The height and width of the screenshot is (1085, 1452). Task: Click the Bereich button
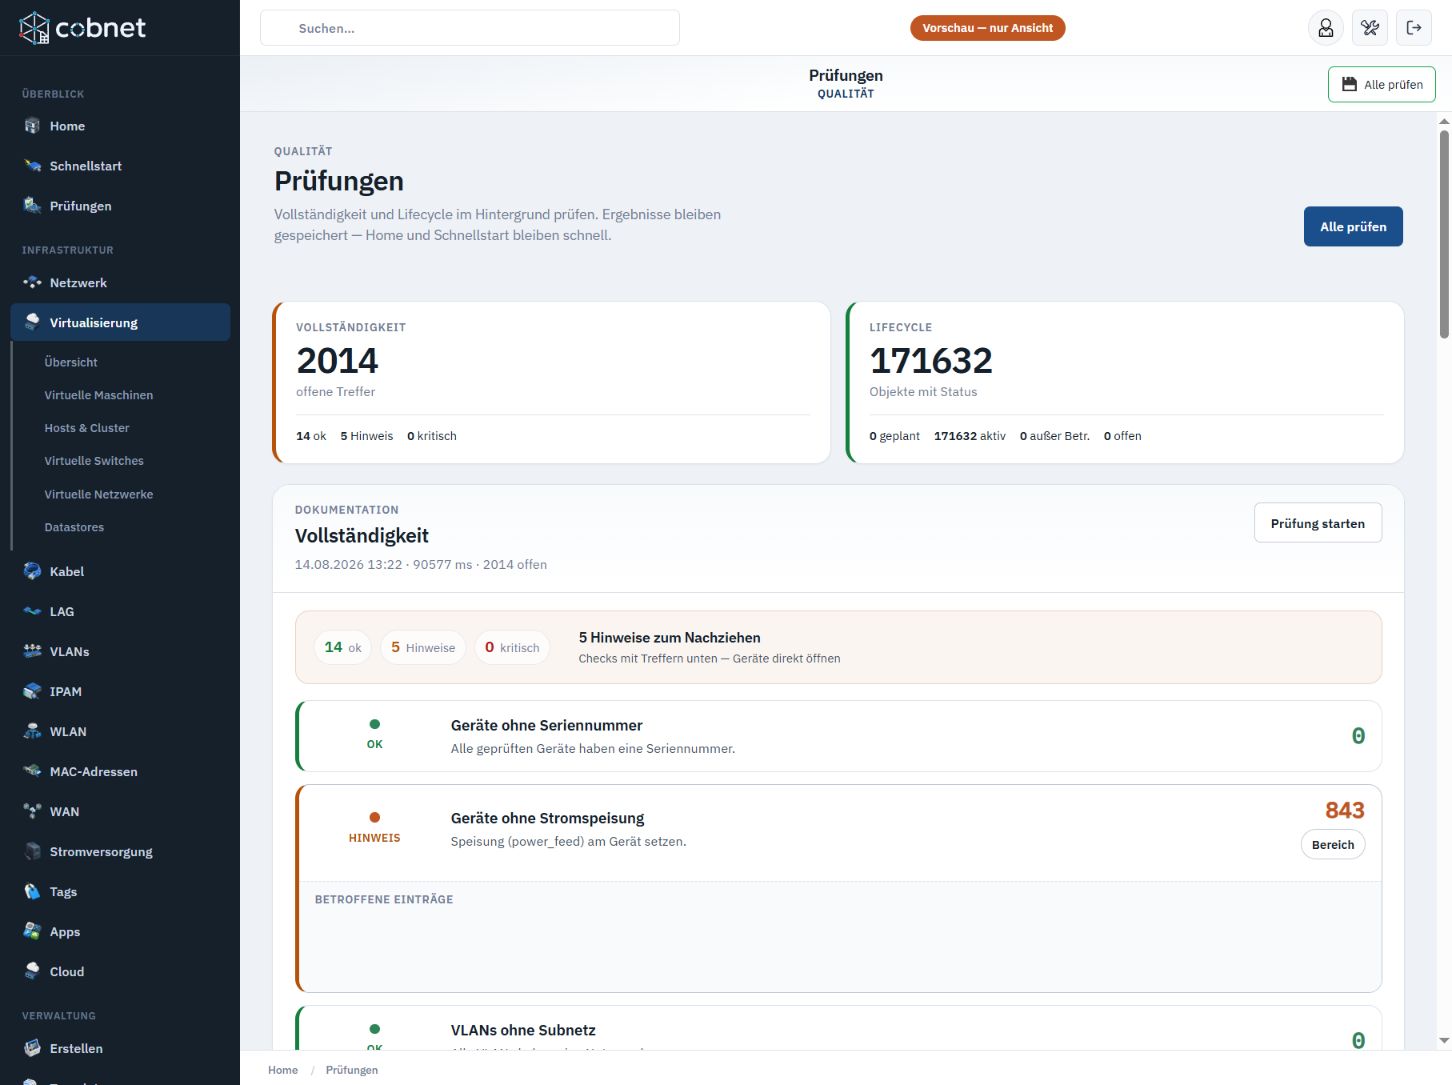pos(1333,845)
